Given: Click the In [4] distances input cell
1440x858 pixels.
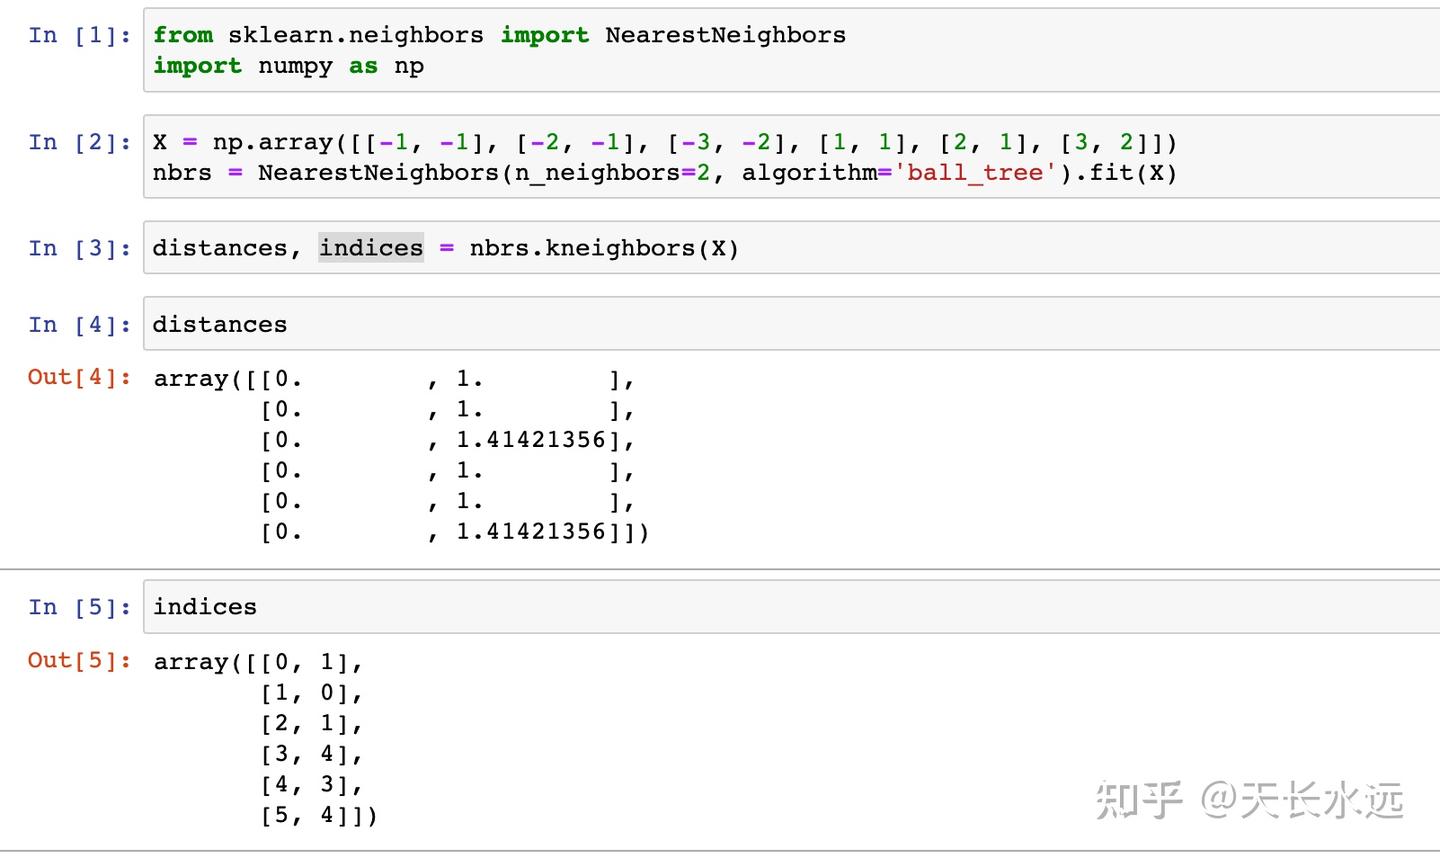Looking at the screenshot, I should 790,324.
